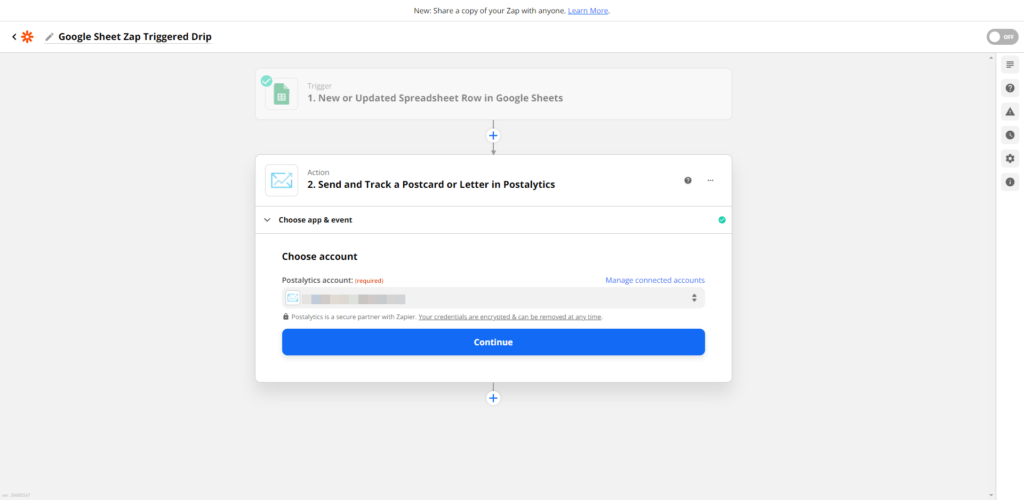Open the help question mark in right sidebar
The image size is (1024, 500).
(1010, 88)
